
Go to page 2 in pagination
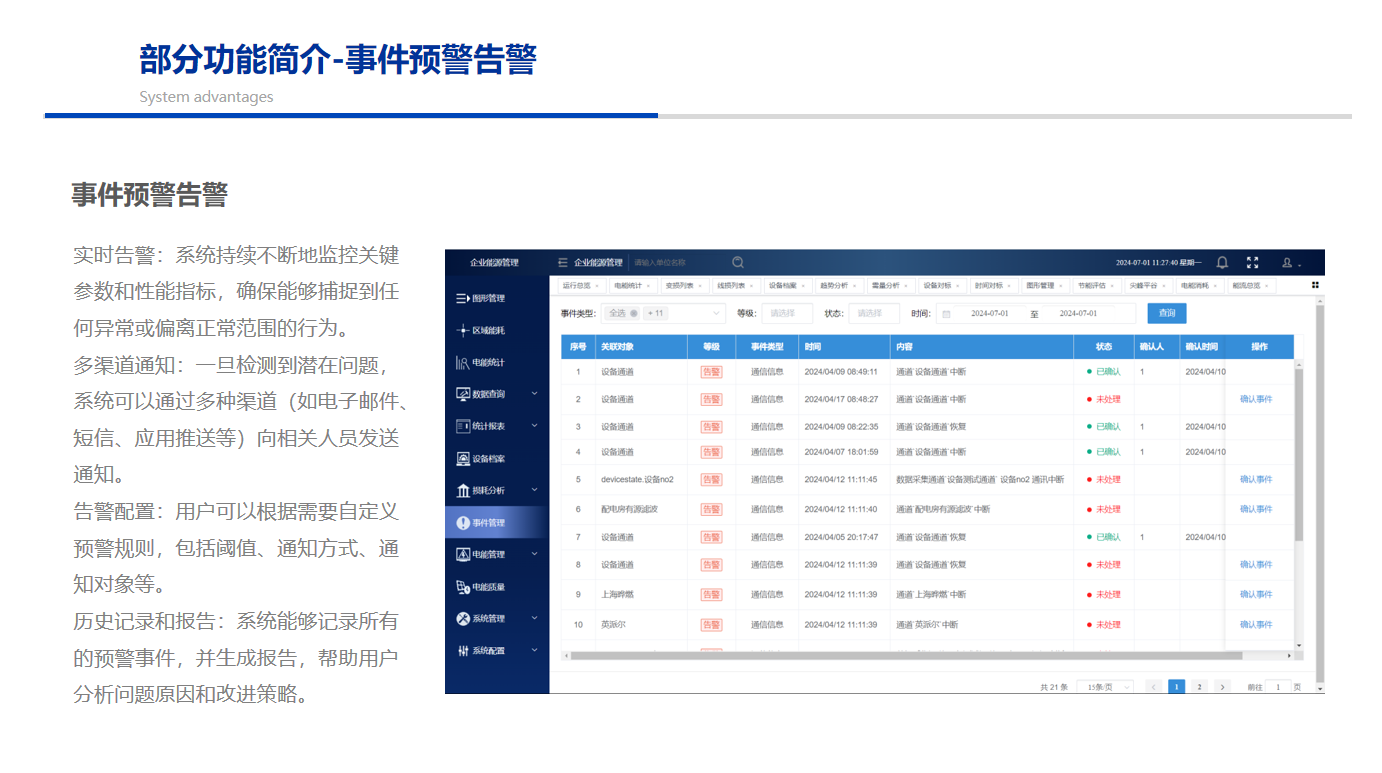(x=1199, y=687)
